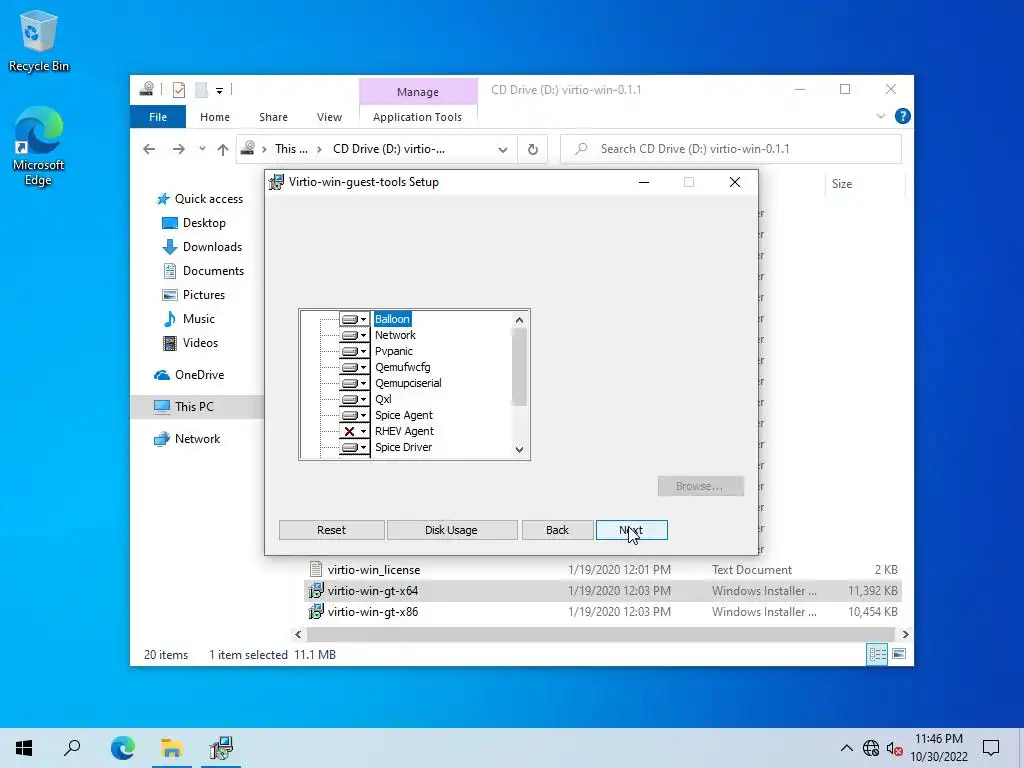Expand the ribbon chevron
This screenshot has width=1024, height=768.
(880, 116)
